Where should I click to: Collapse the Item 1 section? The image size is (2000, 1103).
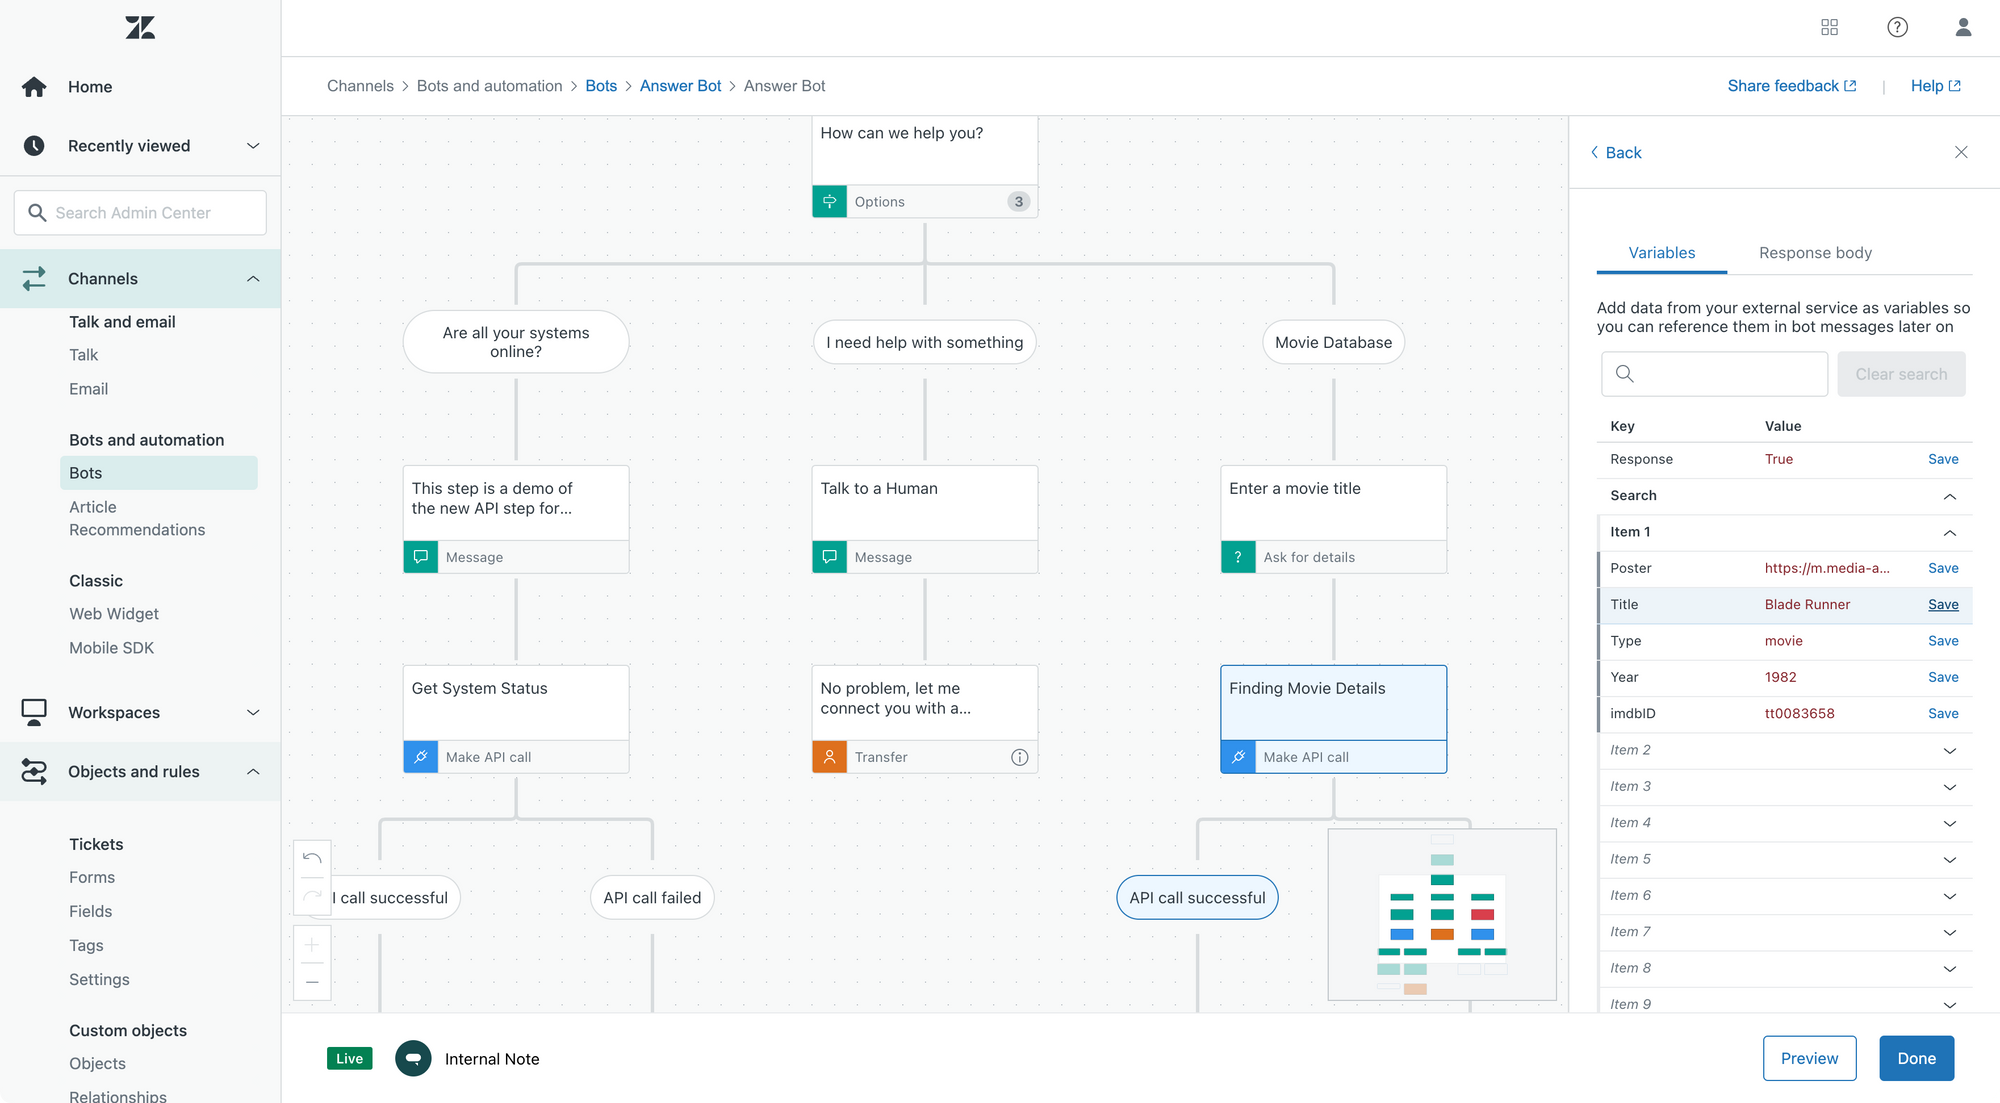1949,532
